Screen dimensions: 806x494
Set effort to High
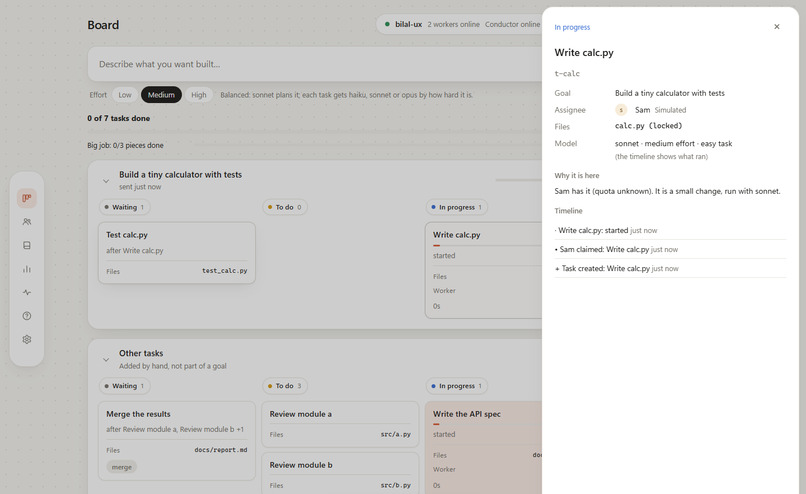[x=199, y=95]
